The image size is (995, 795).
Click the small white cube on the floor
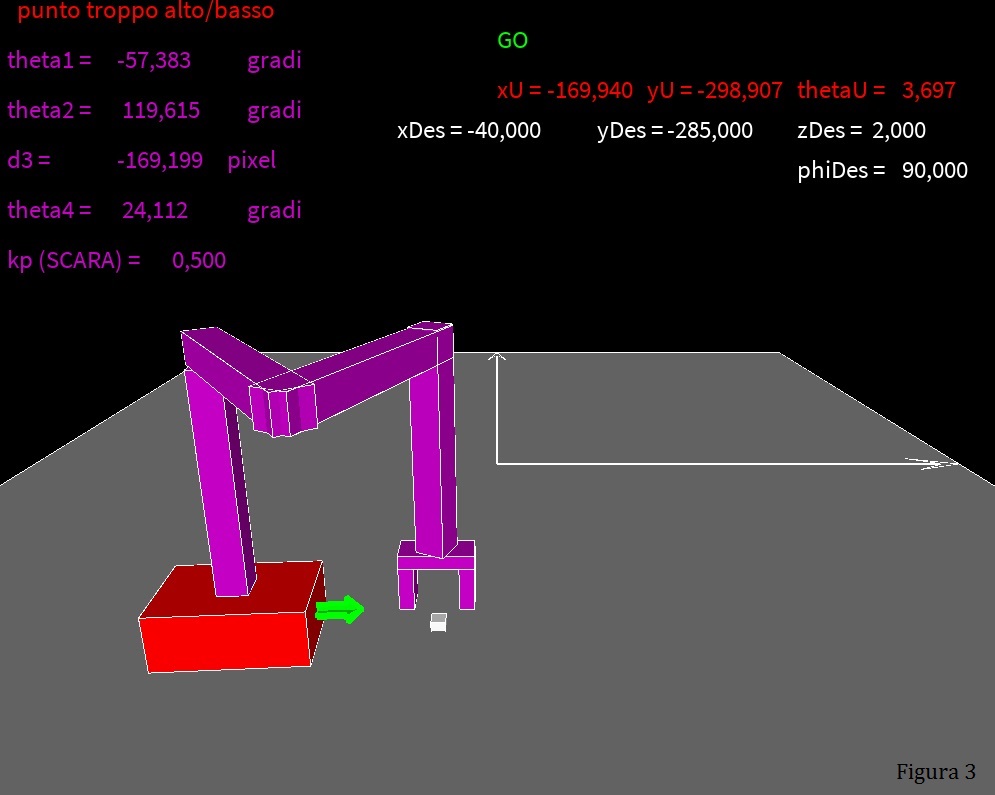pos(438,622)
